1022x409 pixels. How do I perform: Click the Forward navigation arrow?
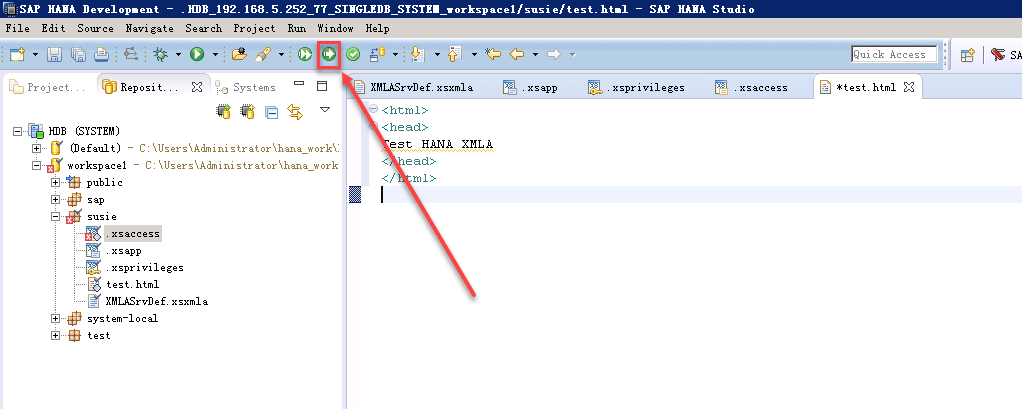click(554, 55)
